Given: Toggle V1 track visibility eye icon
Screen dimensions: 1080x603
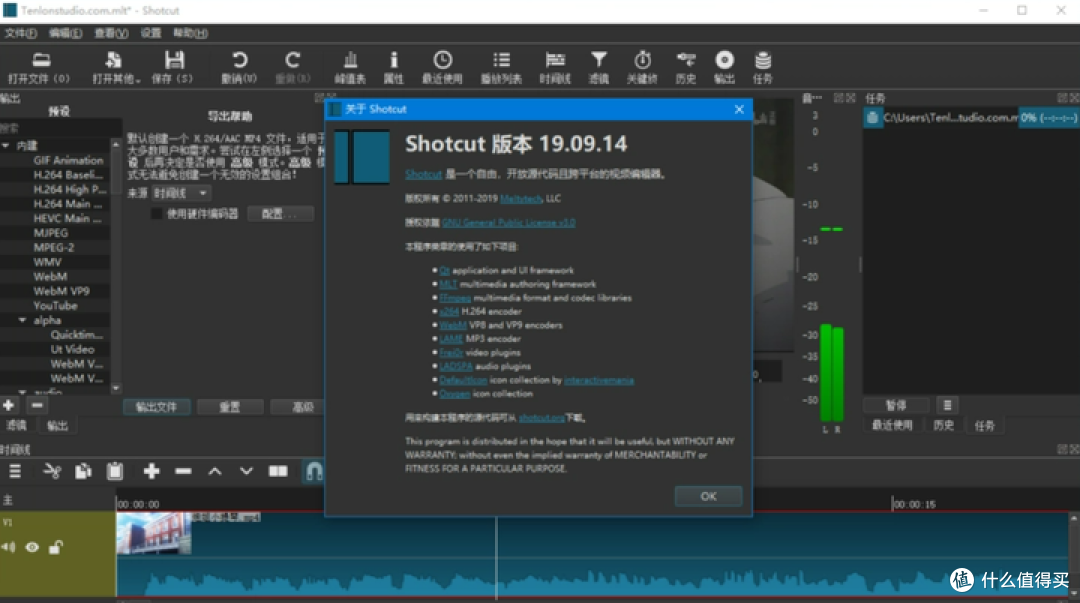Looking at the screenshot, I should (x=32, y=547).
